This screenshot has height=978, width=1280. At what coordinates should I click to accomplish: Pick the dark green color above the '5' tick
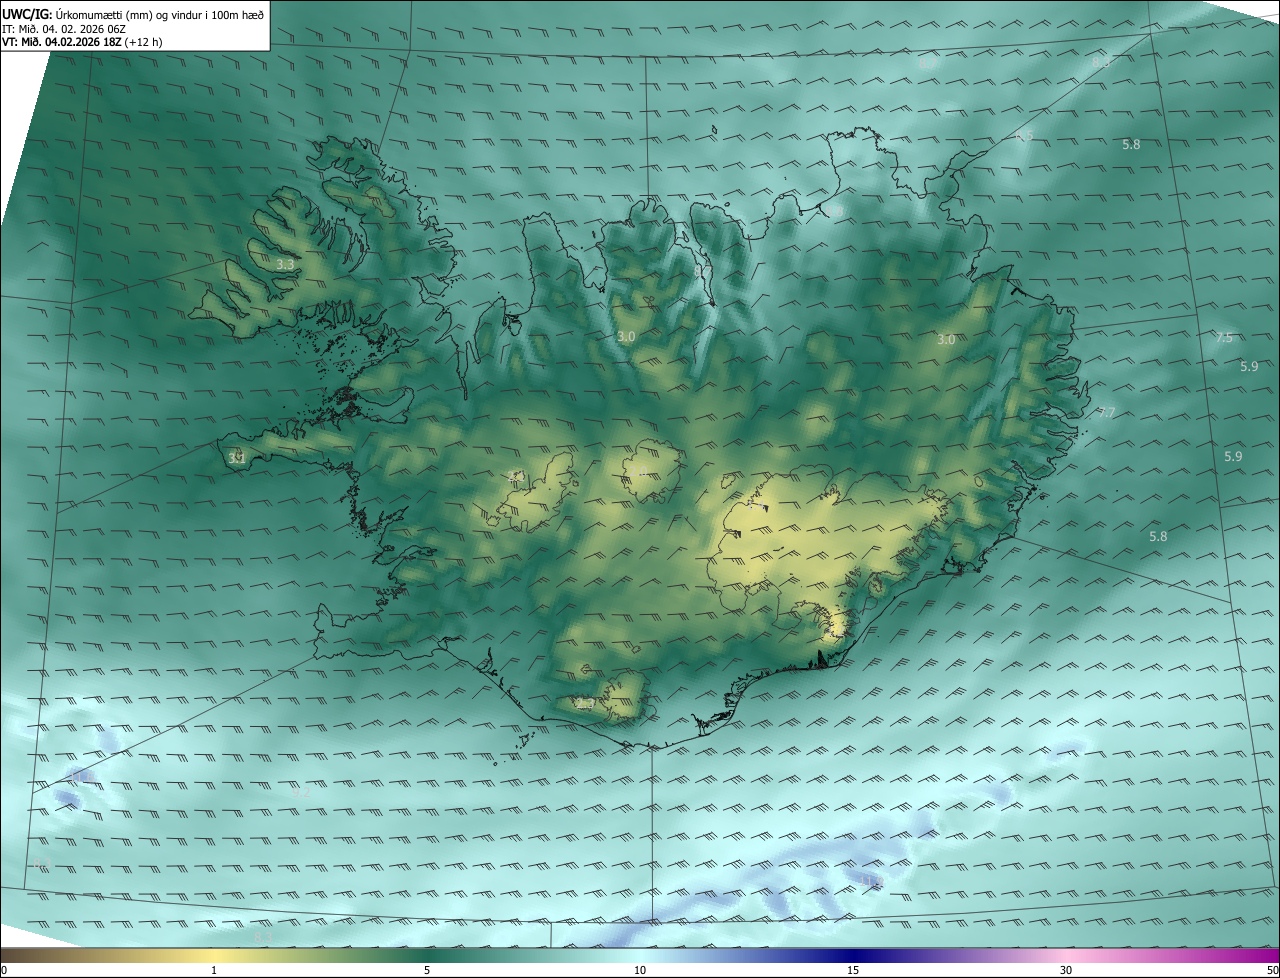[427, 955]
